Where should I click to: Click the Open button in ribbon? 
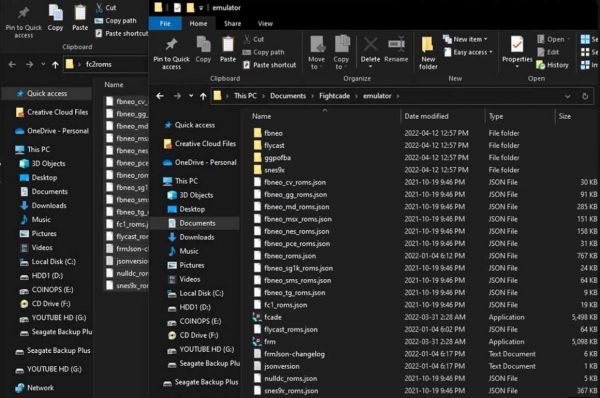(x=553, y=39)
